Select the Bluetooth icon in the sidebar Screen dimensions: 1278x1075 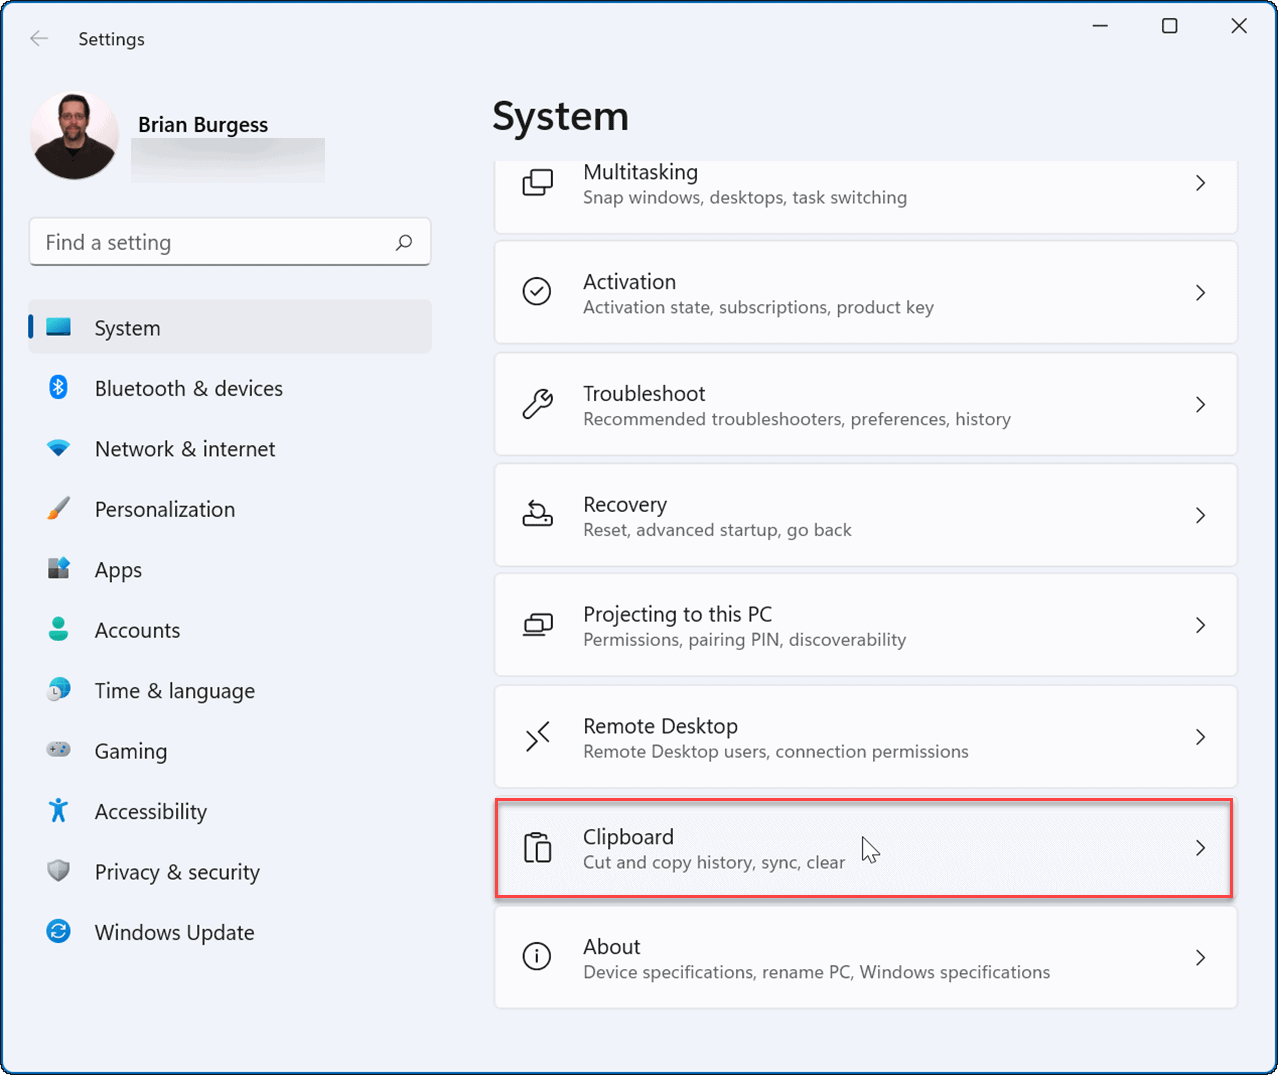(58, 388)
